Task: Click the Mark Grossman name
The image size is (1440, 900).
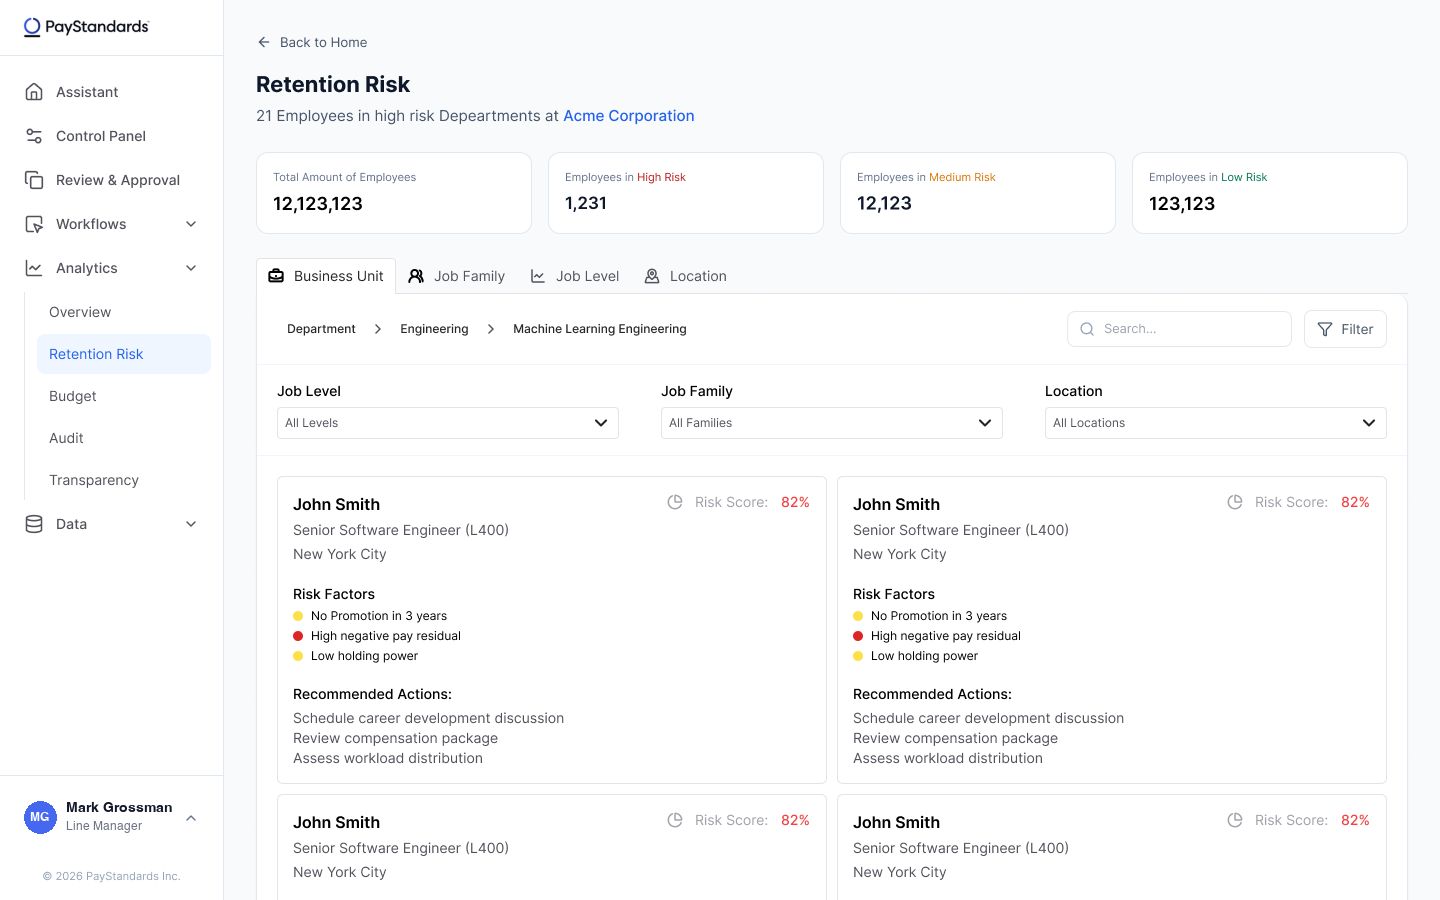Action: click(119, 807)
